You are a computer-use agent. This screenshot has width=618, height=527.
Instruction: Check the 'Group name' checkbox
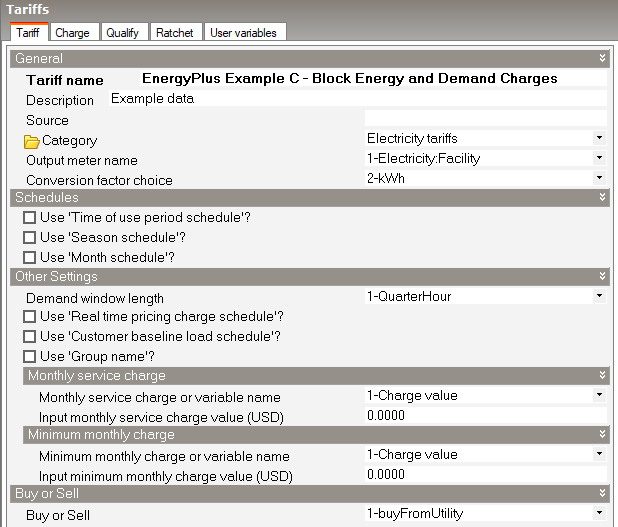click(x=30, y=356)
